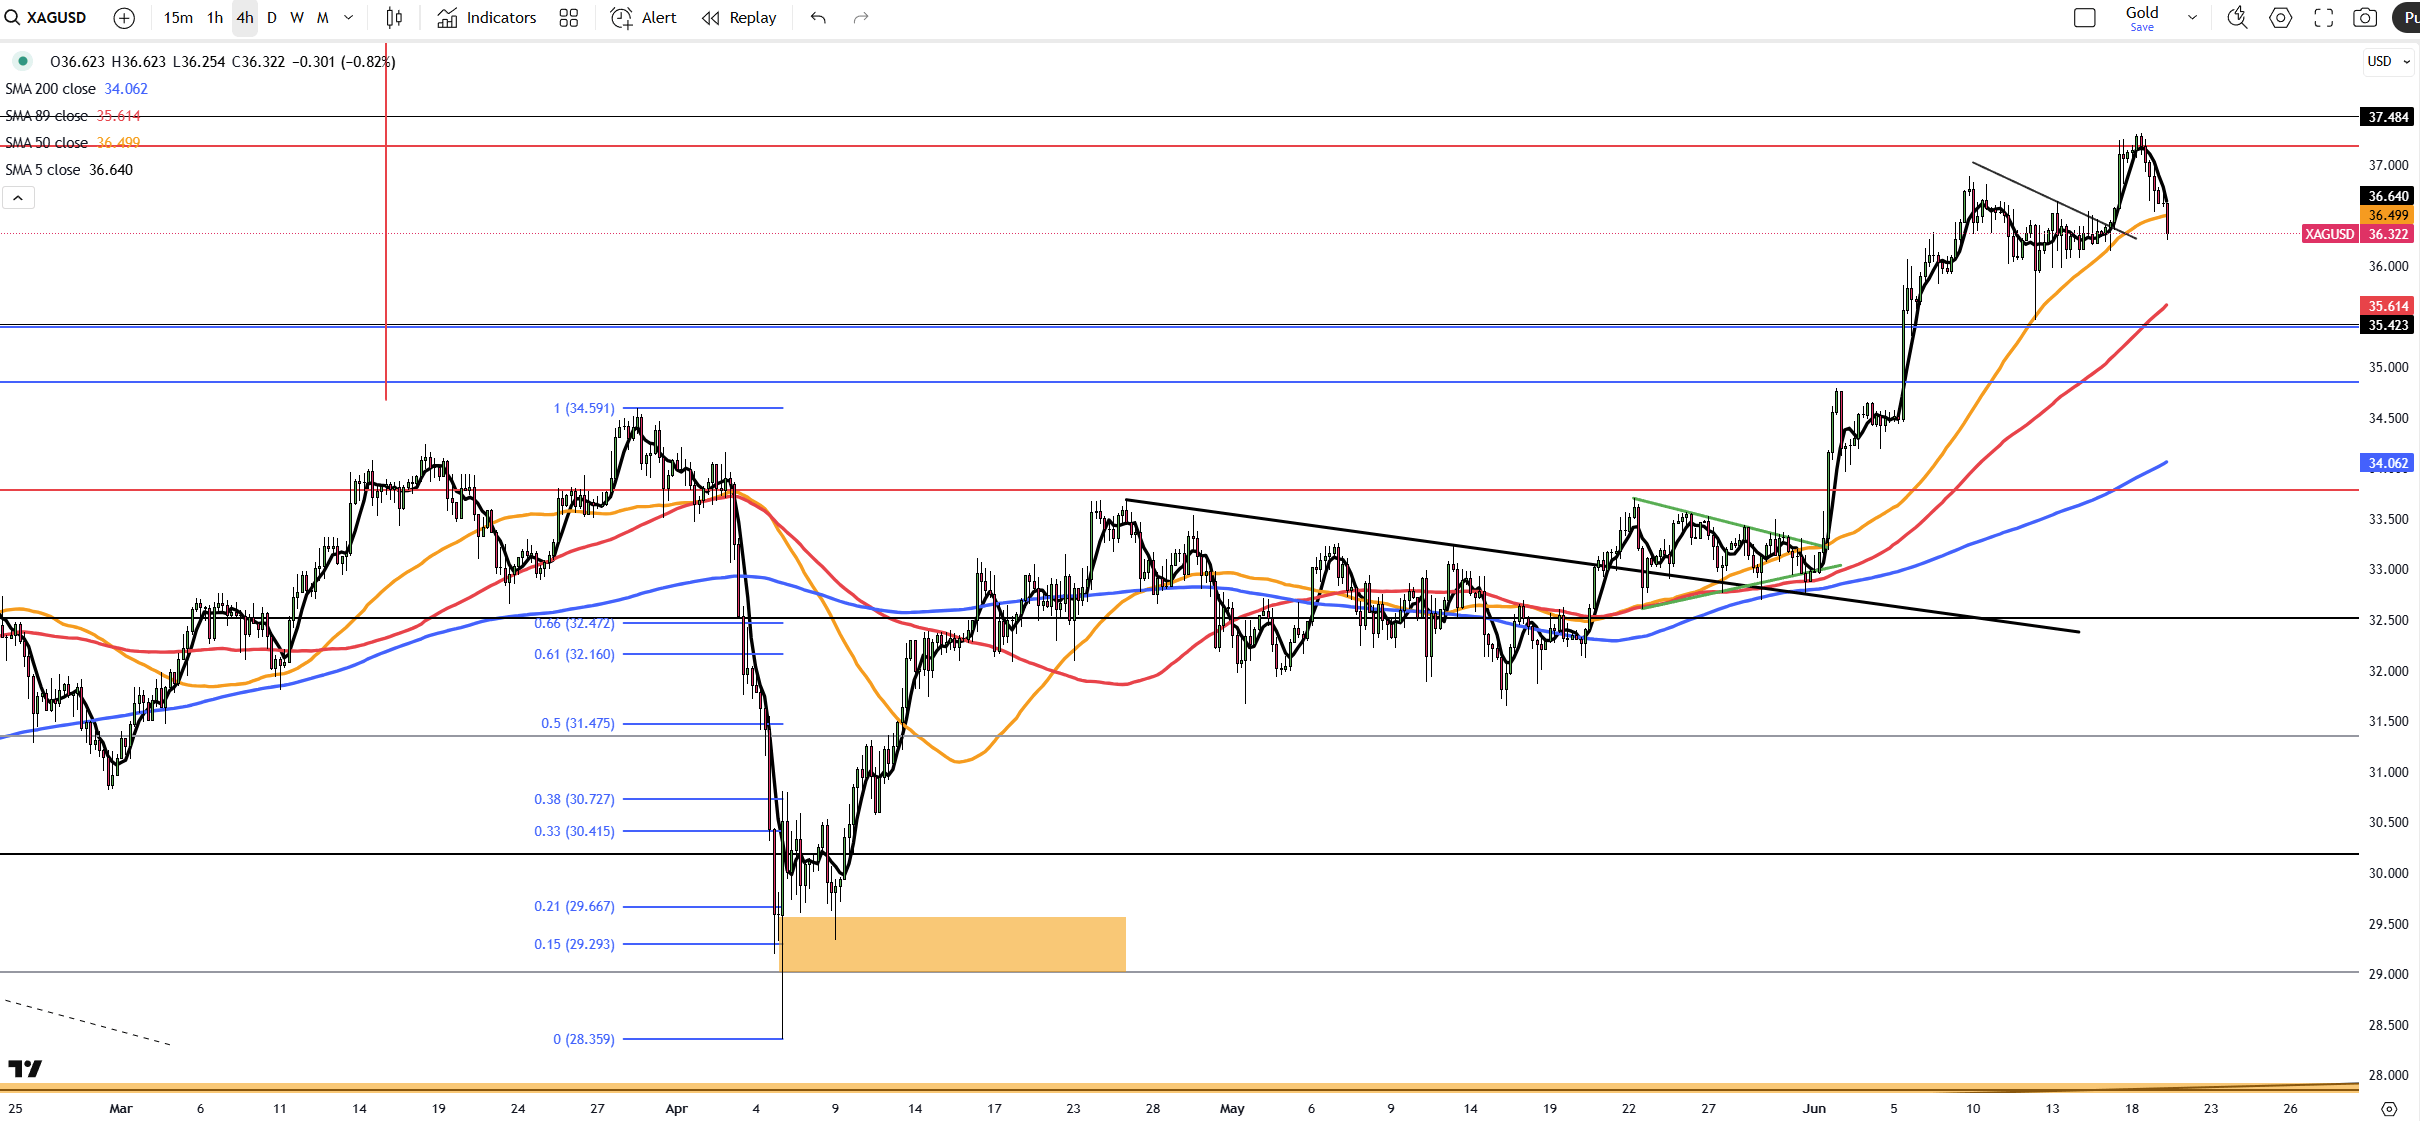This screenshot has width=2420, height=1121.
Task: Click the add symbol plus icon
Action: 124,18
